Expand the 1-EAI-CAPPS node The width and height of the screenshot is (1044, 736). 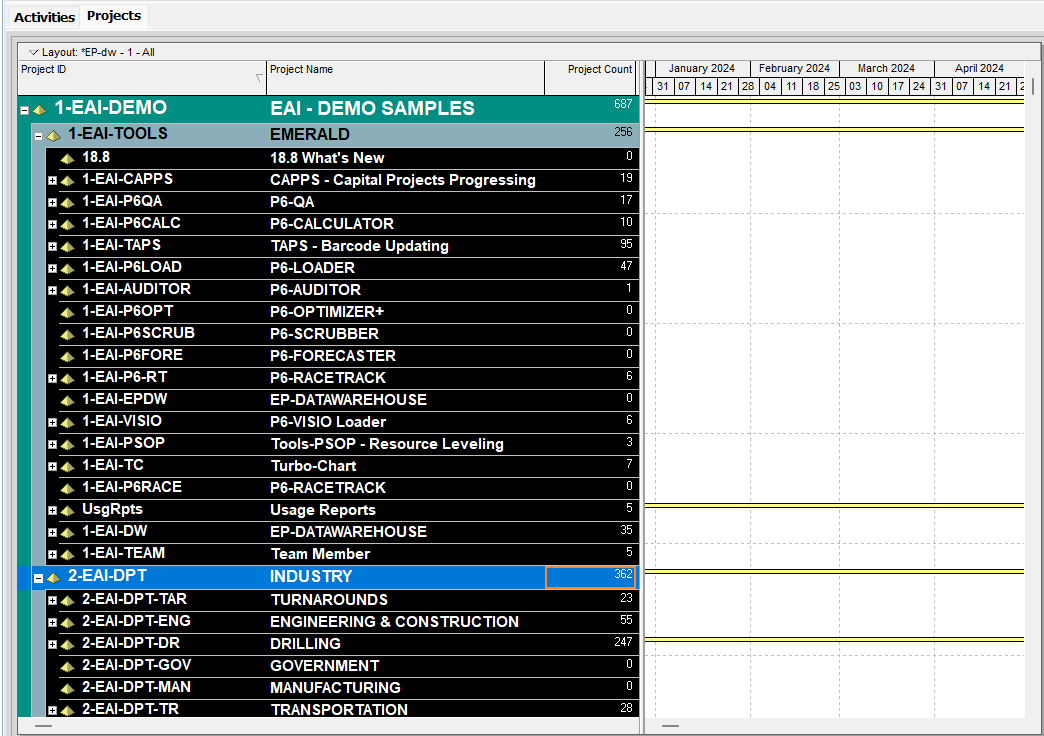(52, 181)
